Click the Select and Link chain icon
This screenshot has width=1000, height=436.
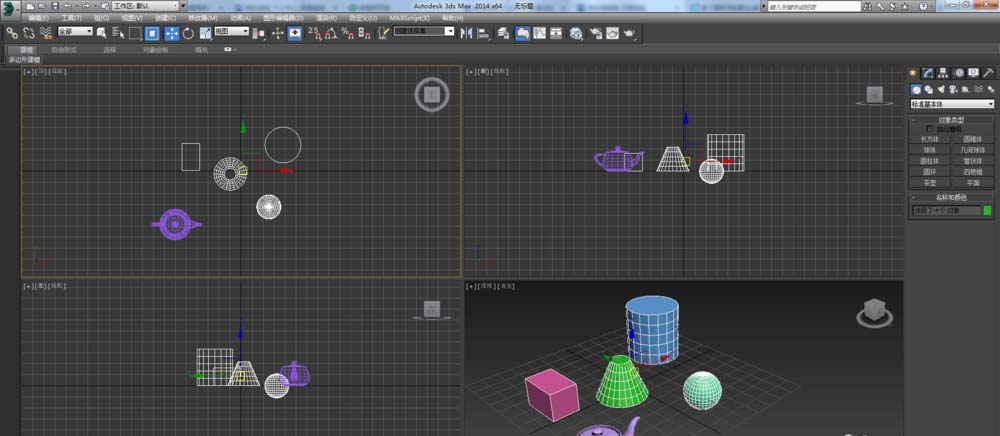point(11,33)
